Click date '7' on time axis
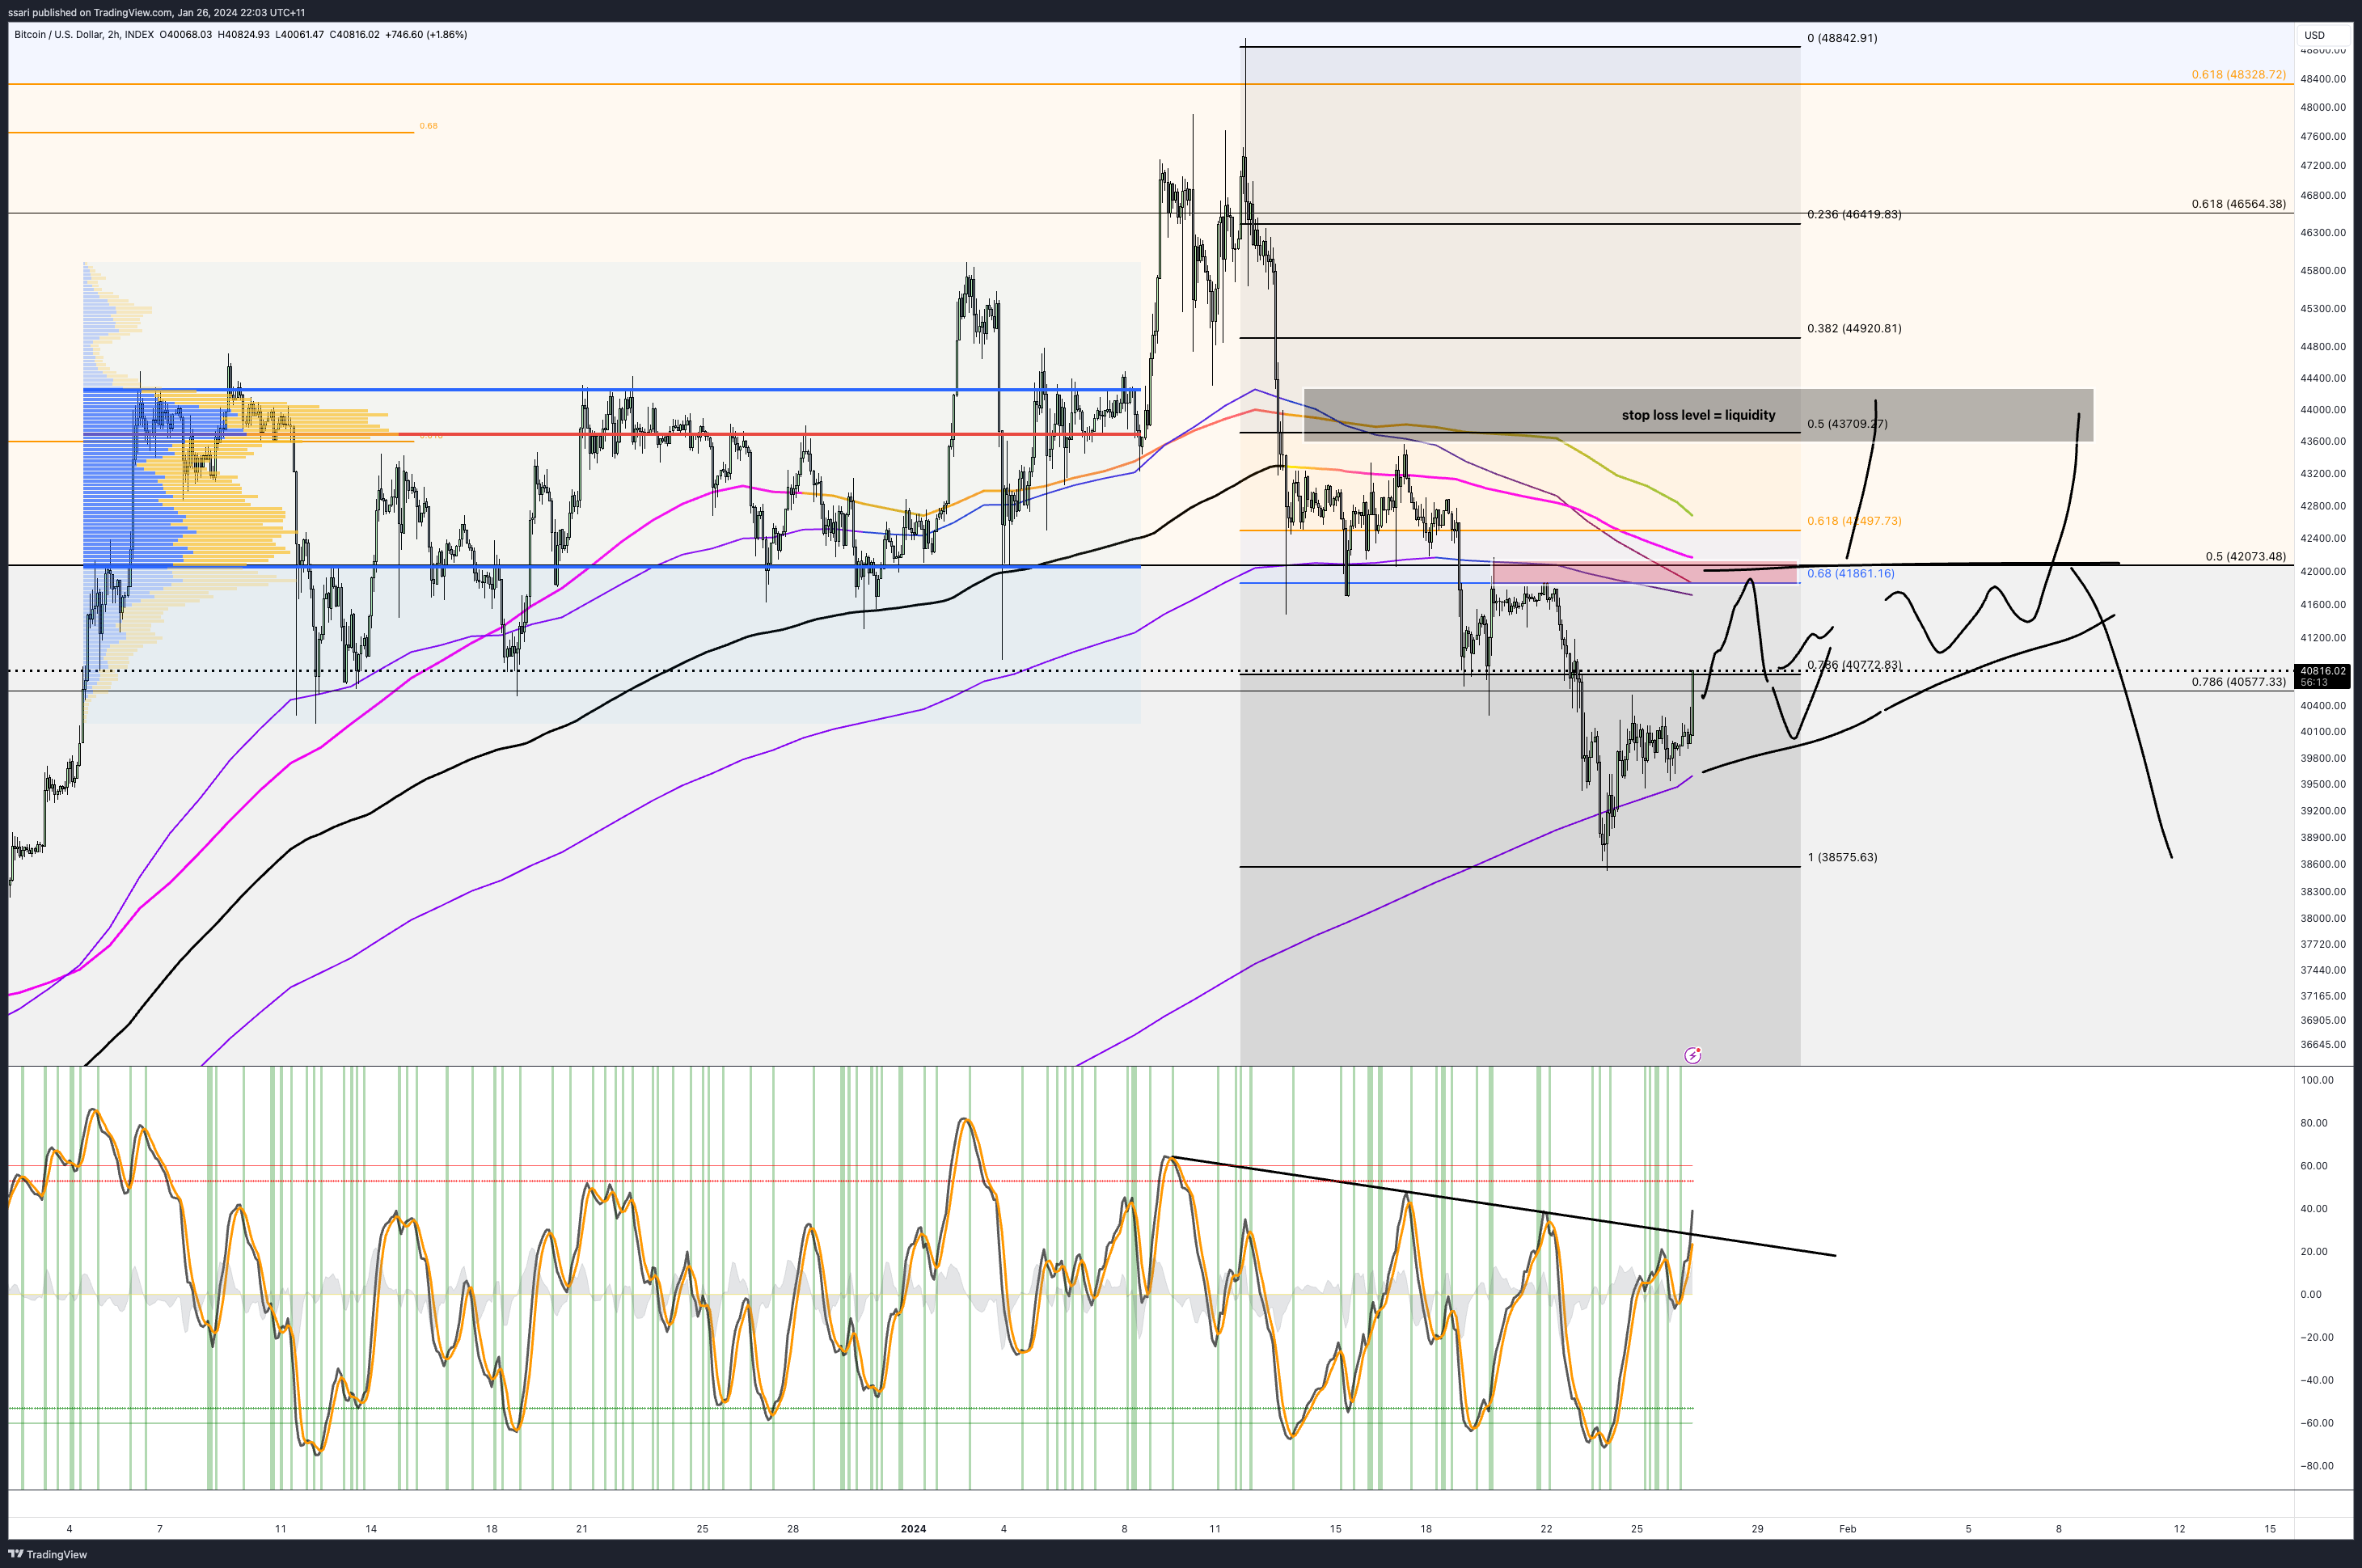Image resolution: width=2362 pixels, height=1568 pixels. pos(160,1528)
